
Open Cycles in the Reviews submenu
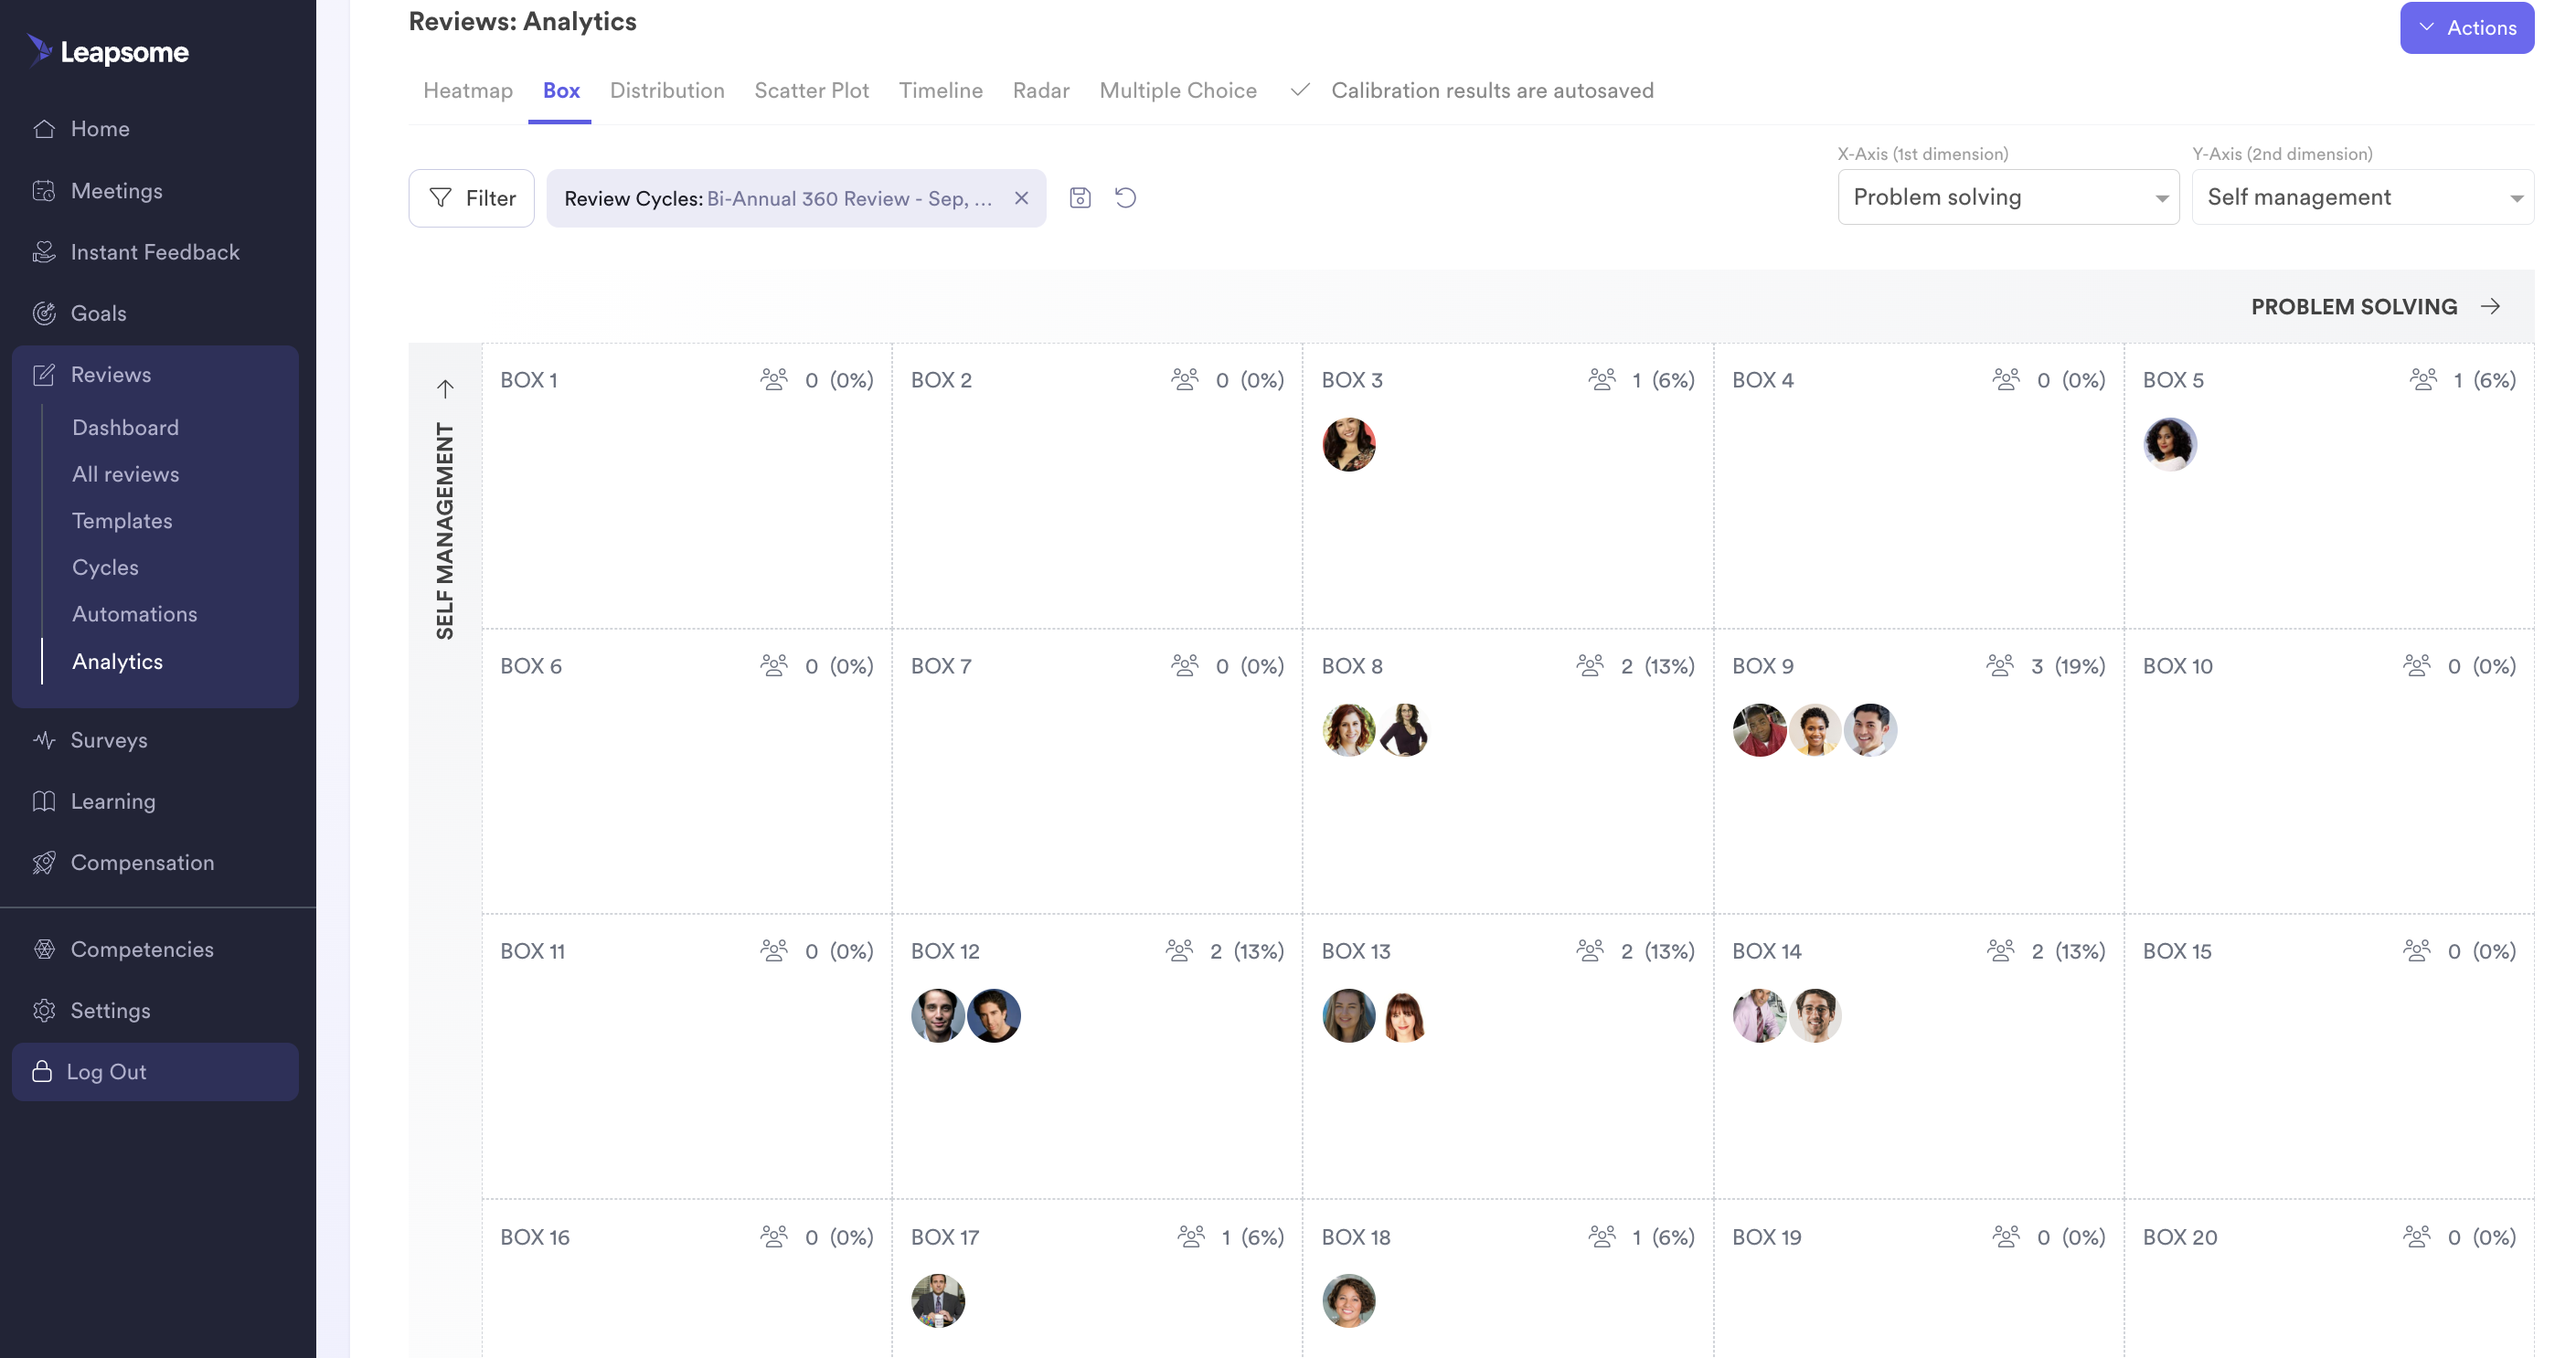click(x=105, y=567)
